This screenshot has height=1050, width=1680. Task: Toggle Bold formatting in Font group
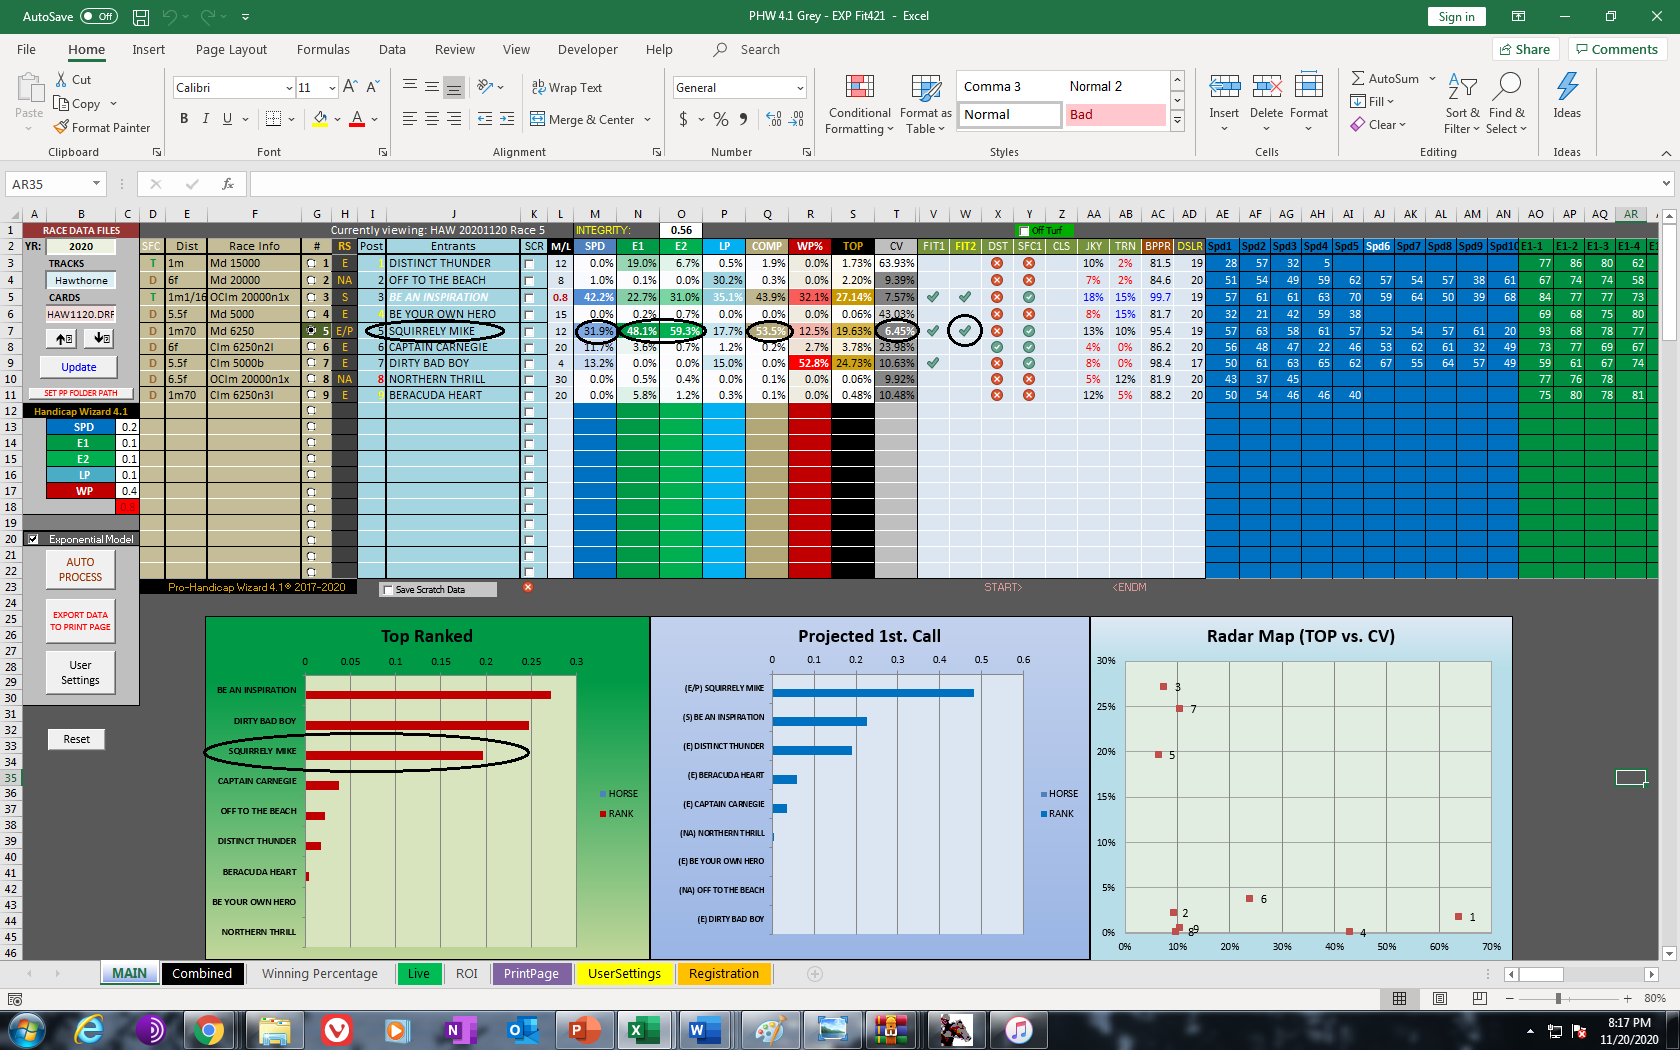tap(184, 119)
